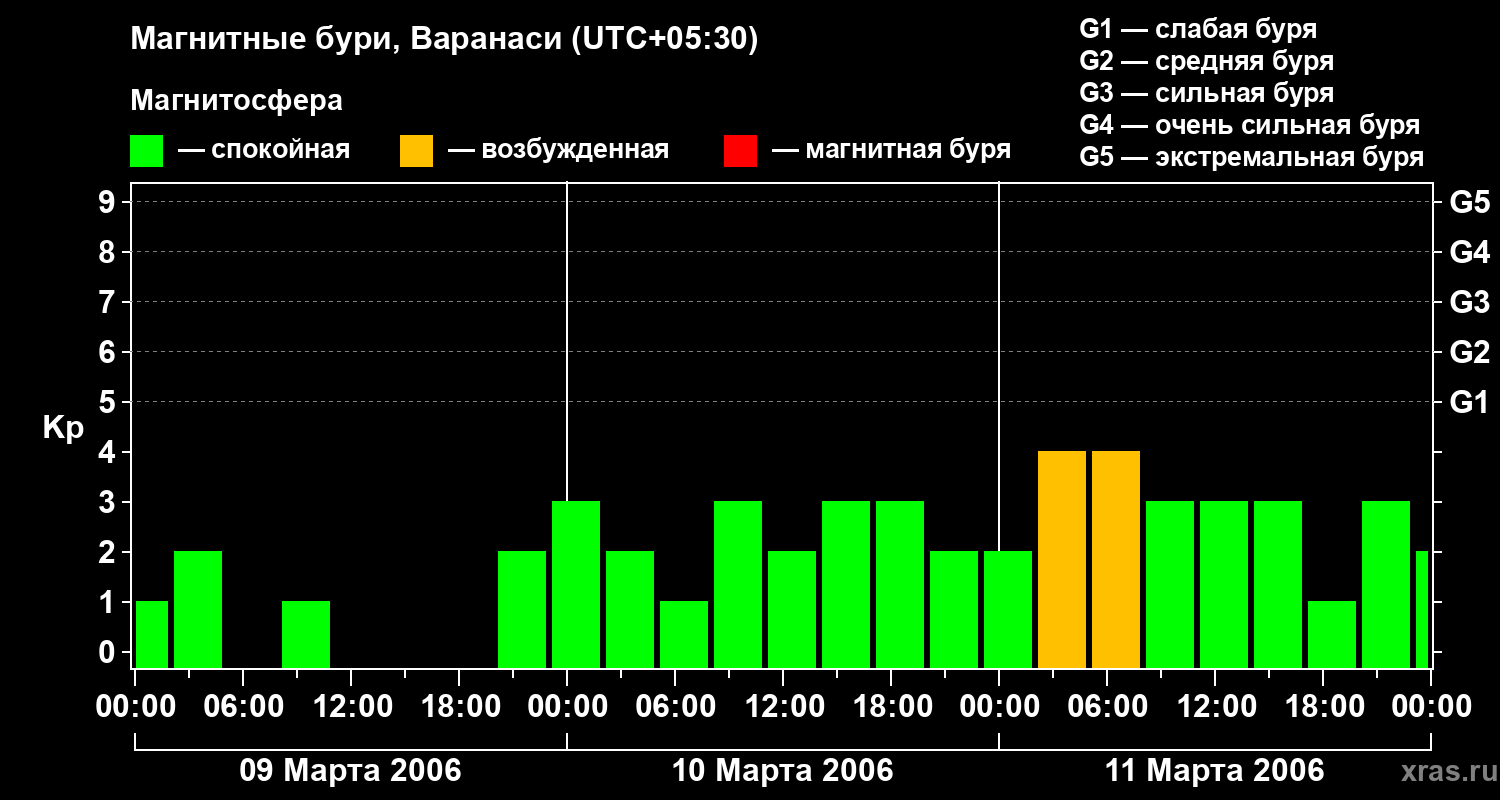The height and width of the screenshot is (800, 1500).
Task: Click the red 'магнитная буря' legend swatch
Action: pyautogui.click(x=740, y=151)
